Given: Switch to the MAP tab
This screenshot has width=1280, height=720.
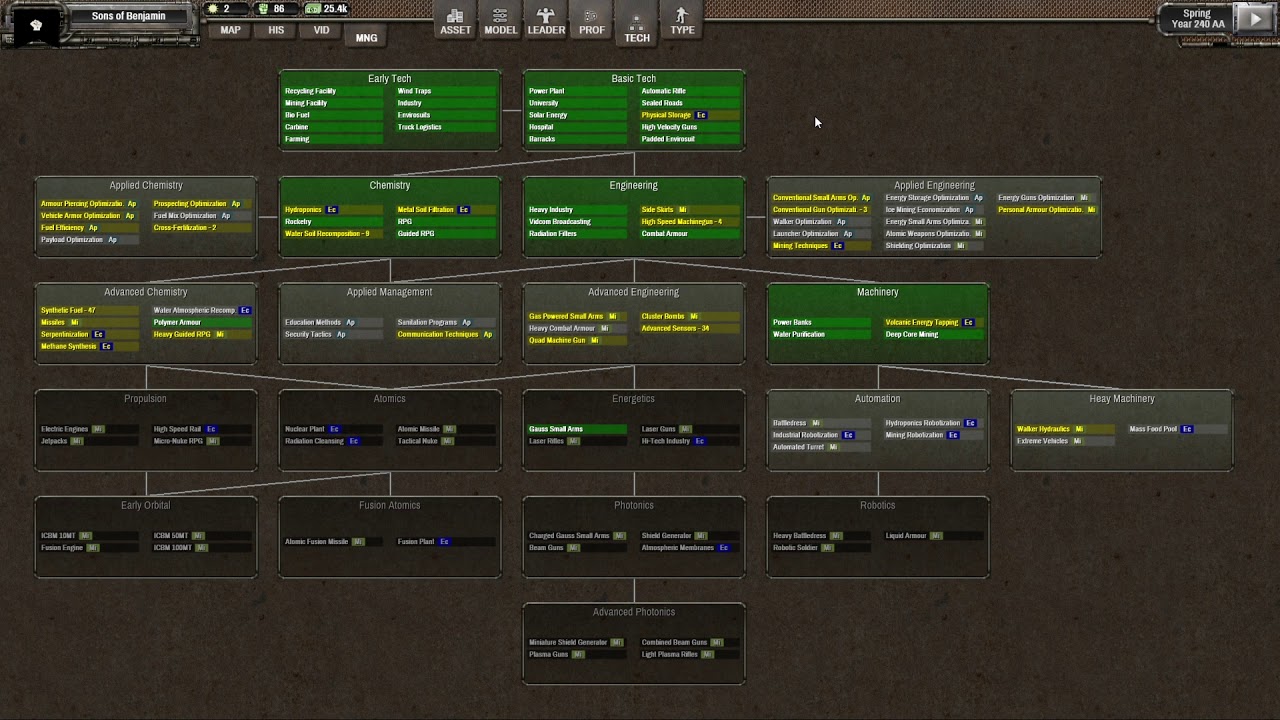Looking at the screenshot, I should tap(231, 30).
